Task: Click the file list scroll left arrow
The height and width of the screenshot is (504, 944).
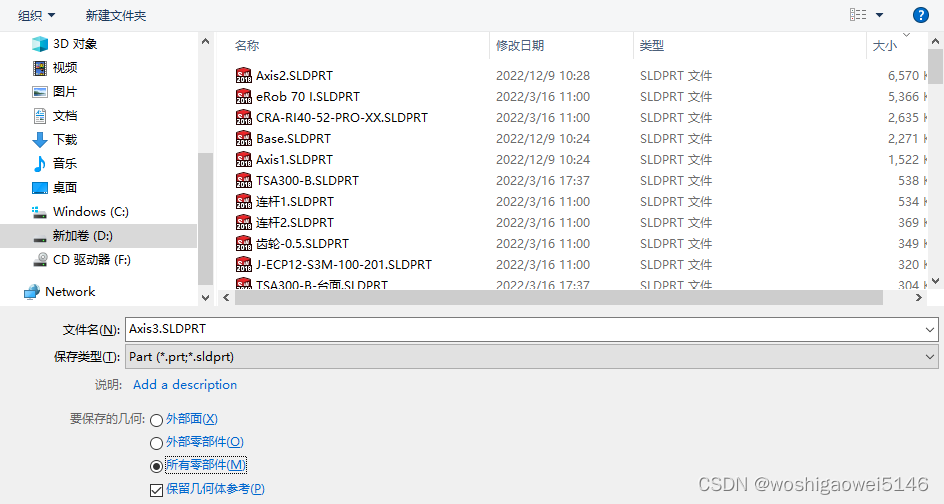Action: [x=226, y=297]
